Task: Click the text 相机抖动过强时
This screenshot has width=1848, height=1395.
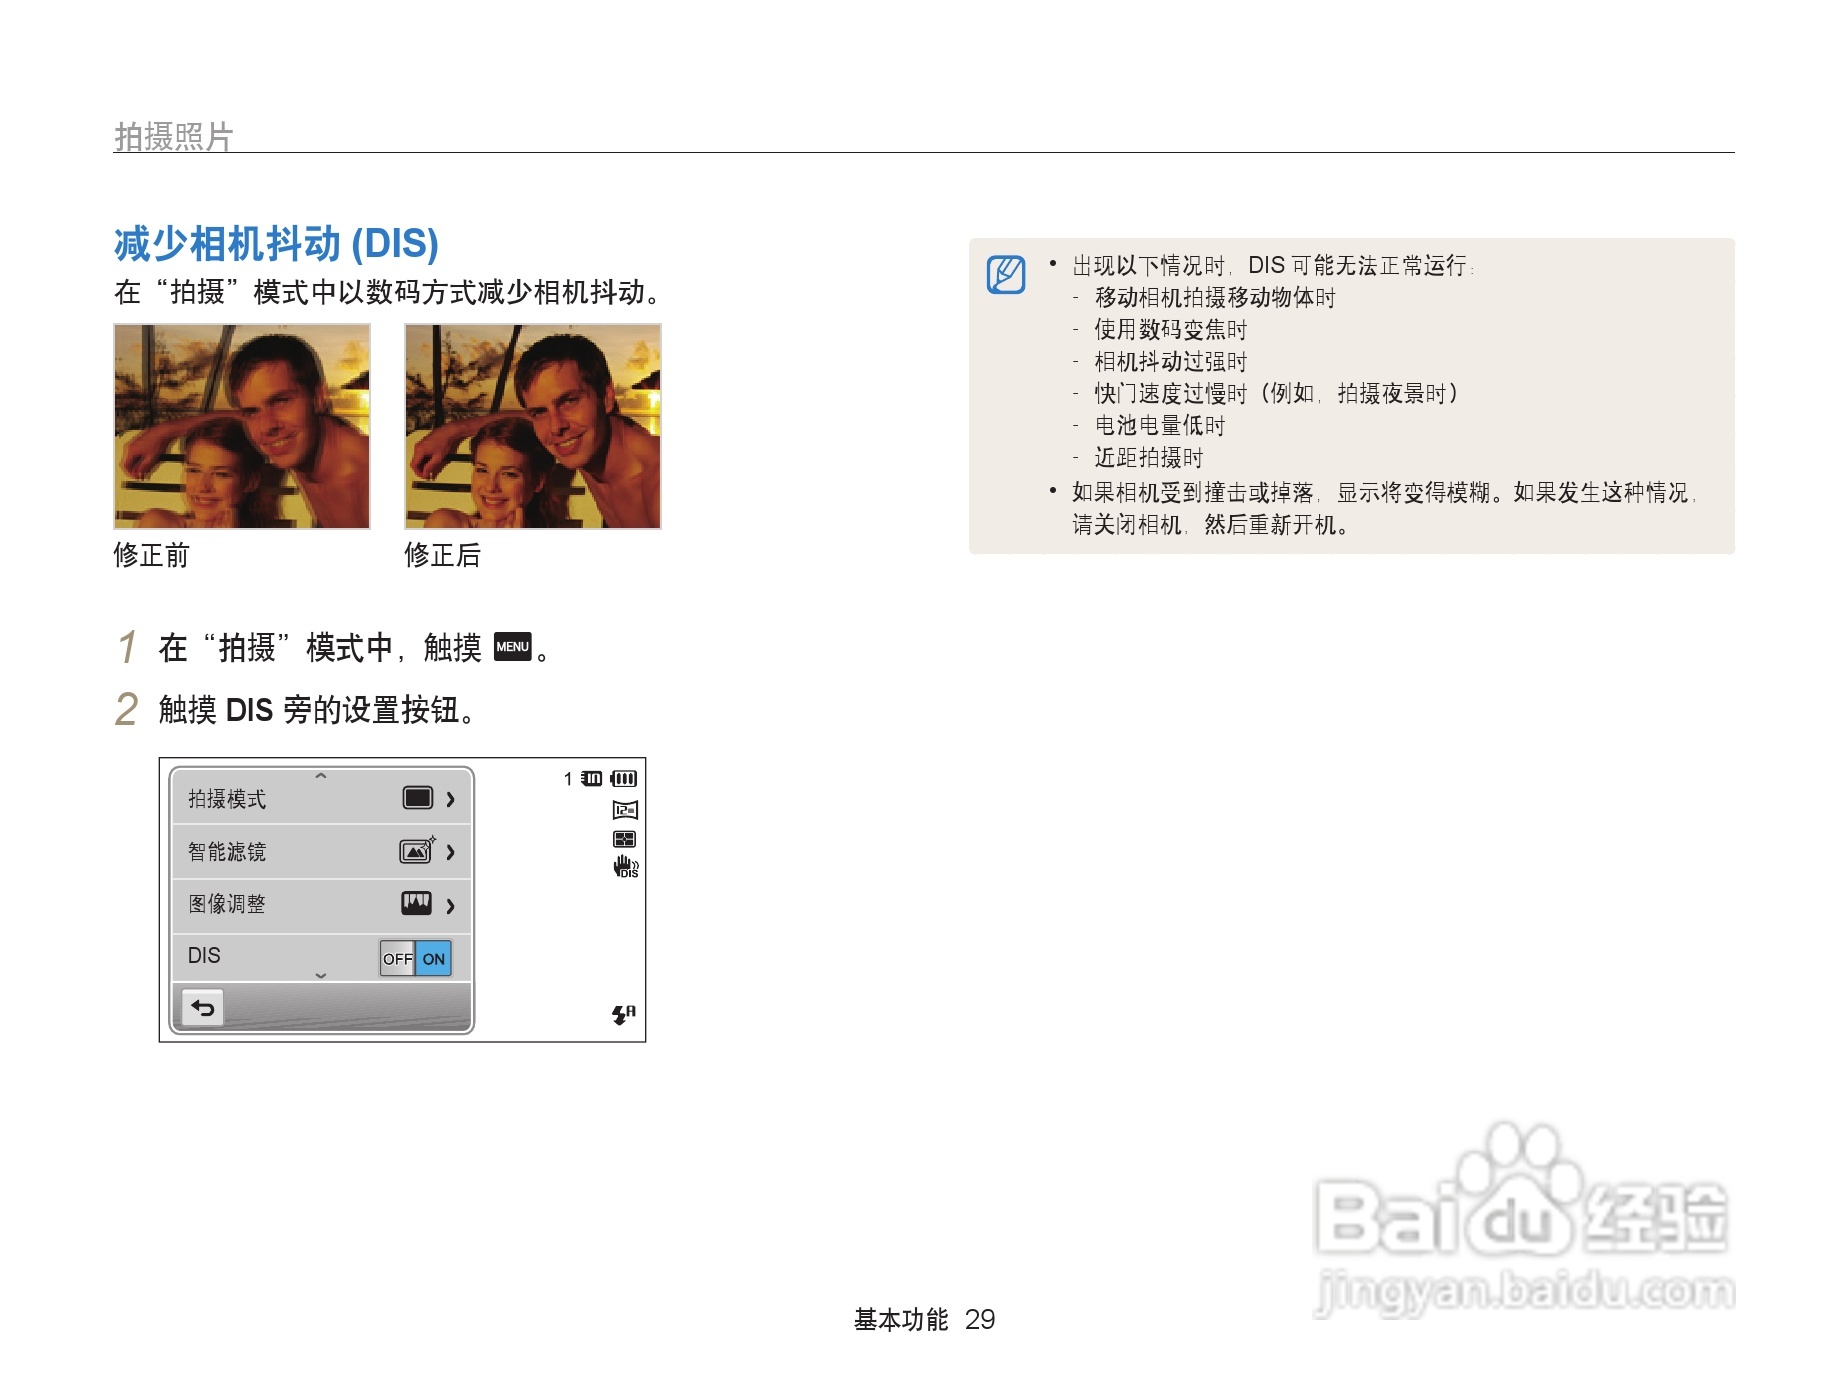Action: click(x=1171, y=362)
